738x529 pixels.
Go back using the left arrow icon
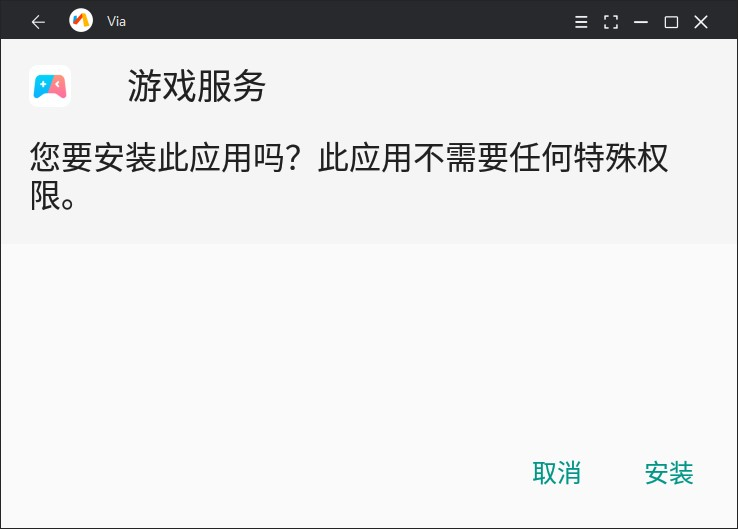tap(38, 22)
